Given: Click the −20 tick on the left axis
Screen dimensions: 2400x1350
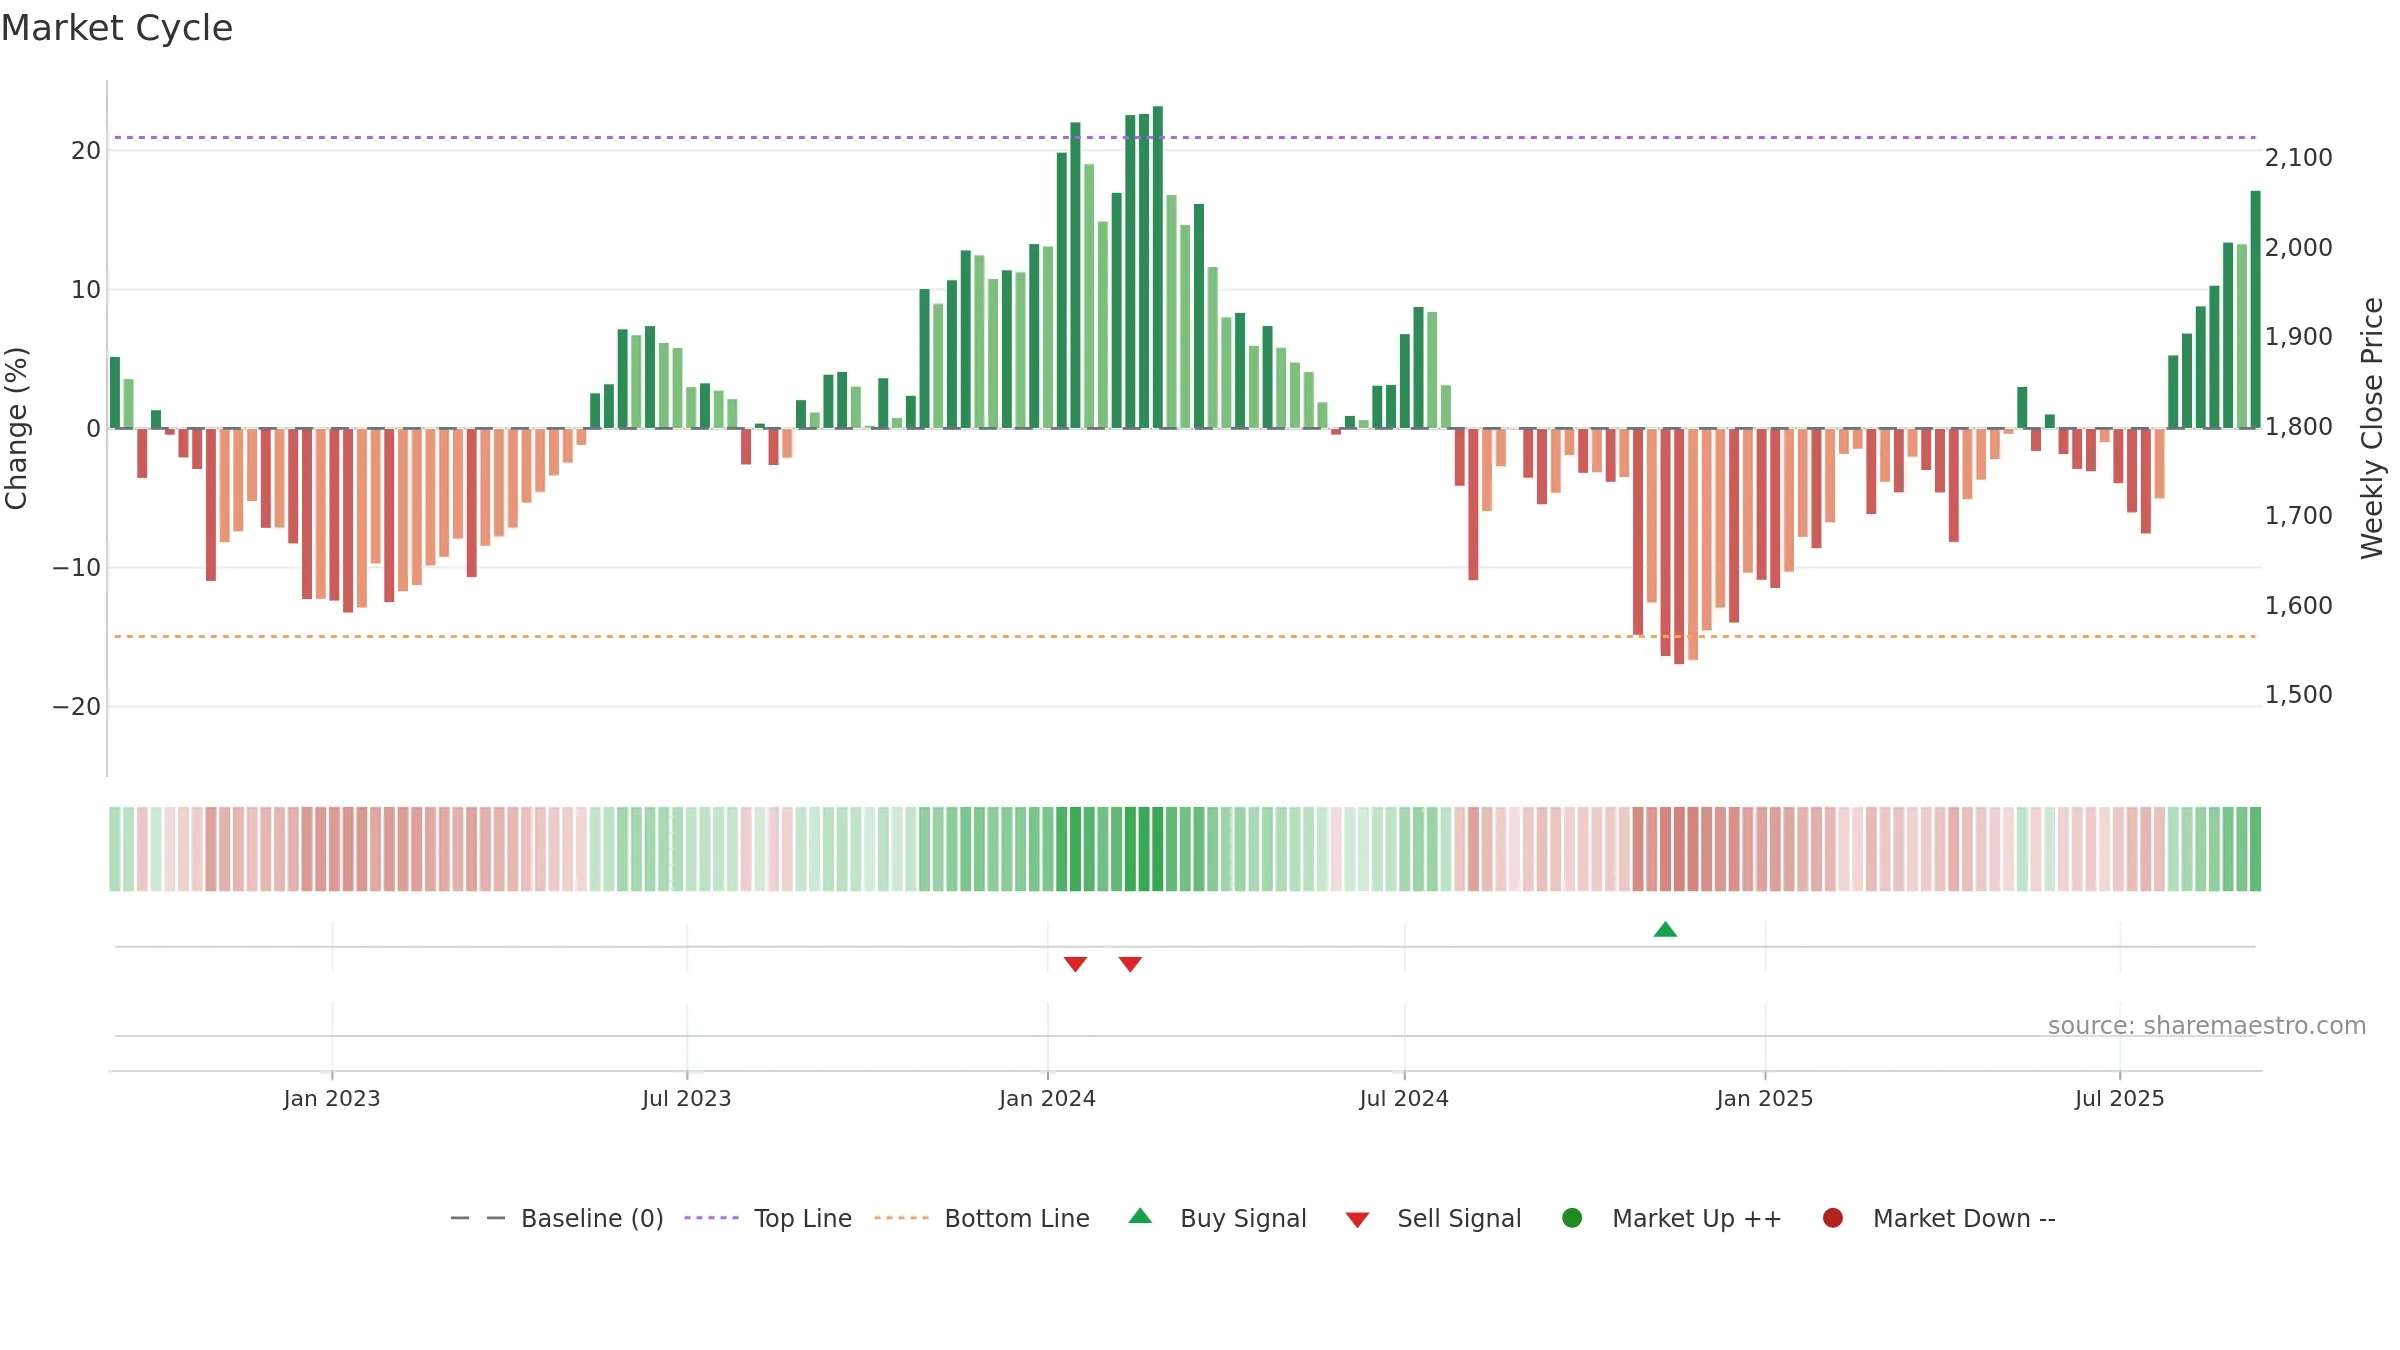Looking at the screenshot, I should tap(77, 707).
